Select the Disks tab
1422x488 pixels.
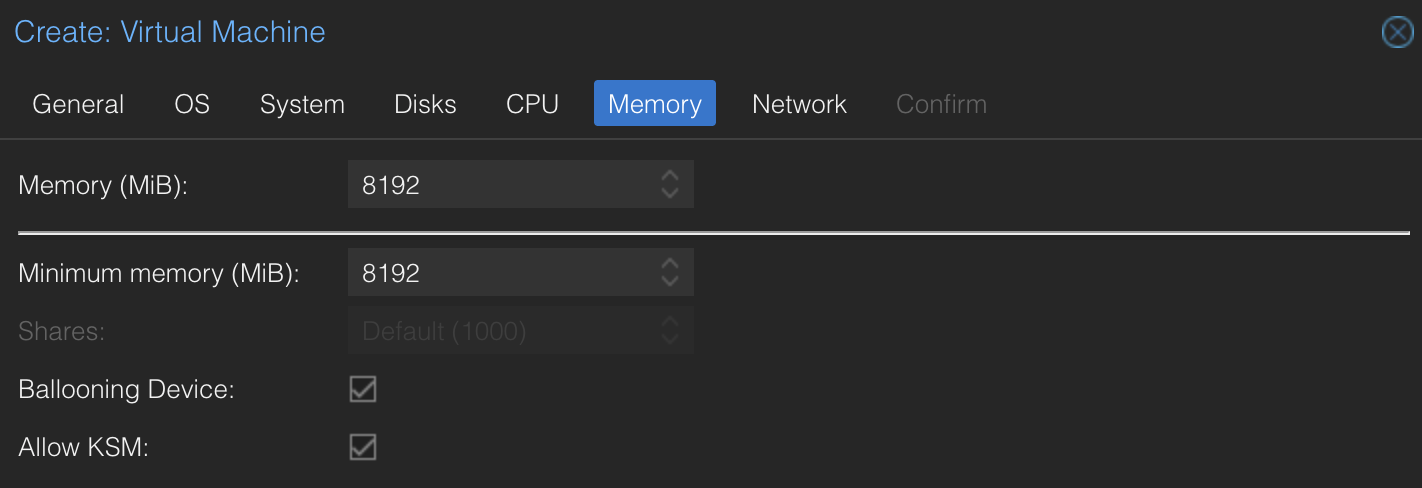(425, 104)
